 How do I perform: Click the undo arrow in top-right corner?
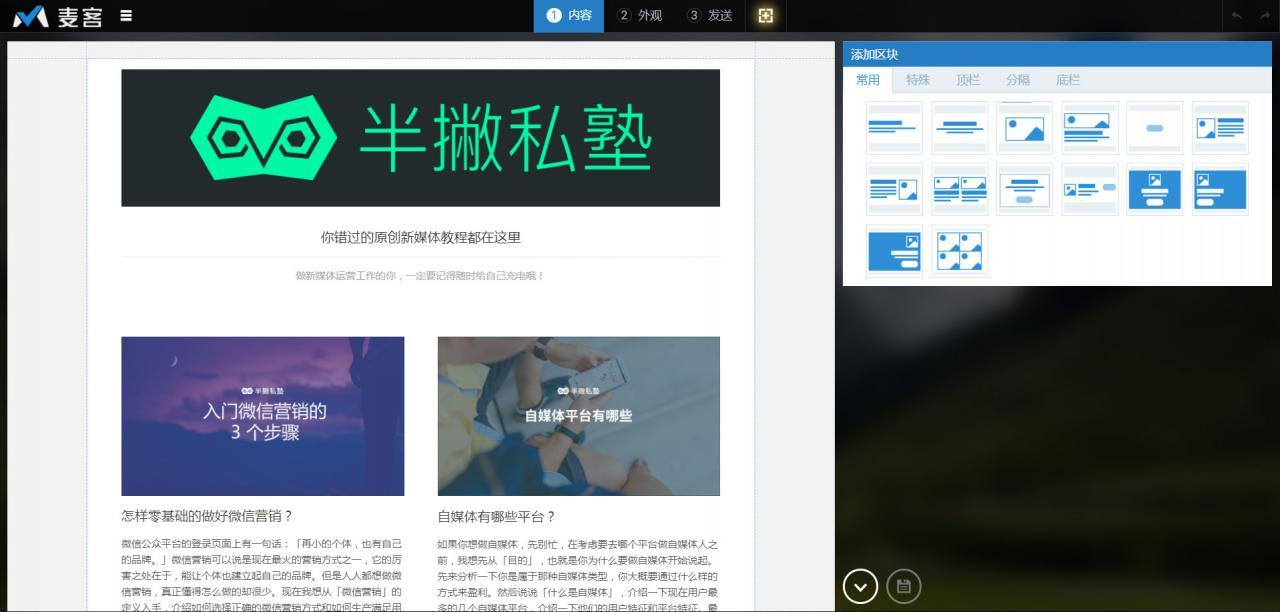coord(1237,16)
